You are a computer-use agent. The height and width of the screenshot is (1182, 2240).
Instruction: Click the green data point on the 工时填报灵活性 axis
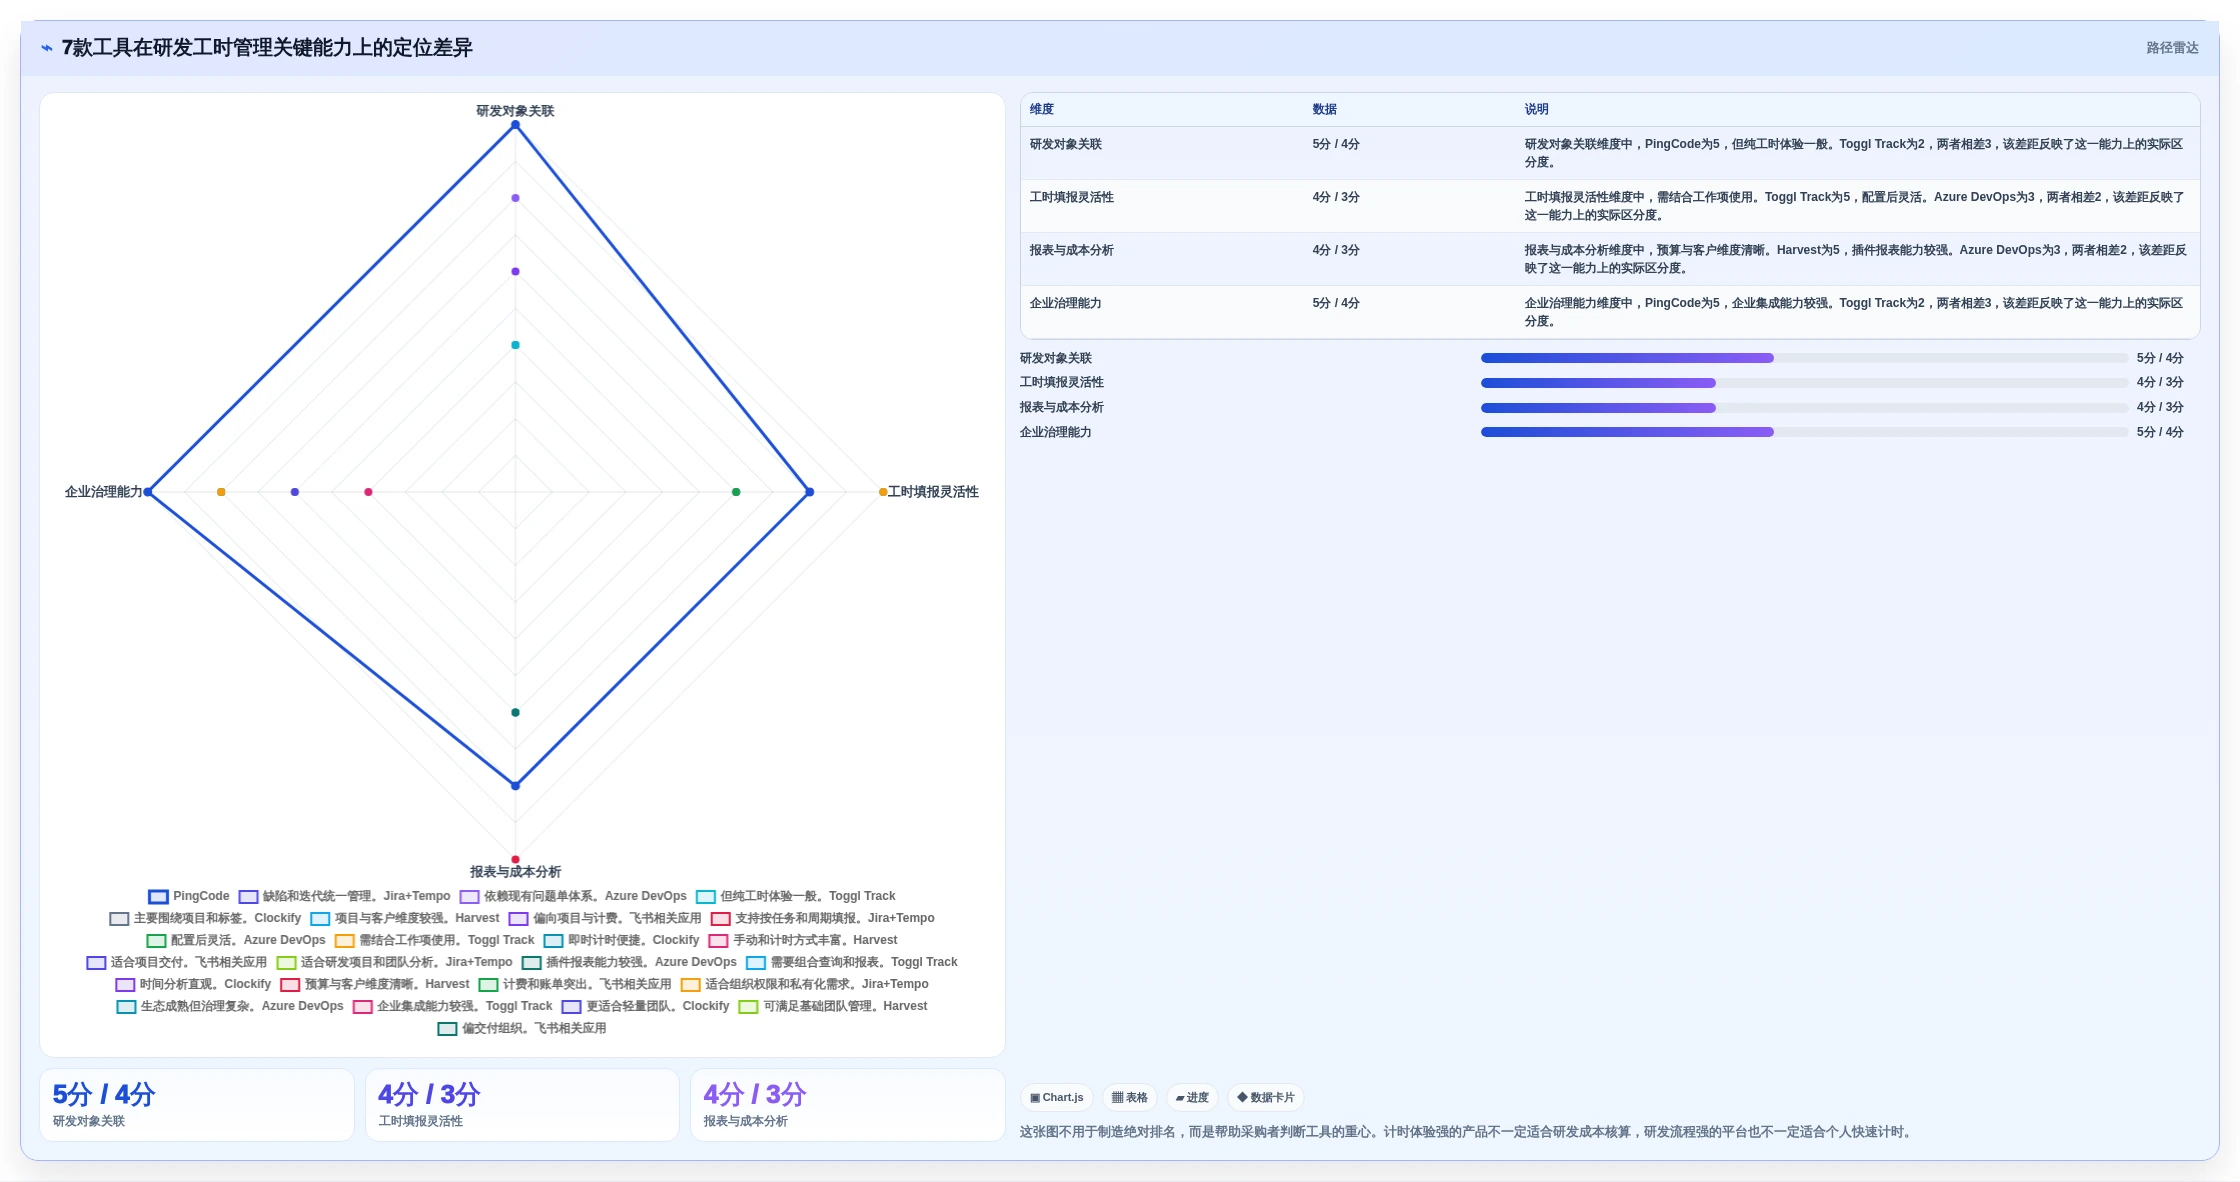pos(736,492)
